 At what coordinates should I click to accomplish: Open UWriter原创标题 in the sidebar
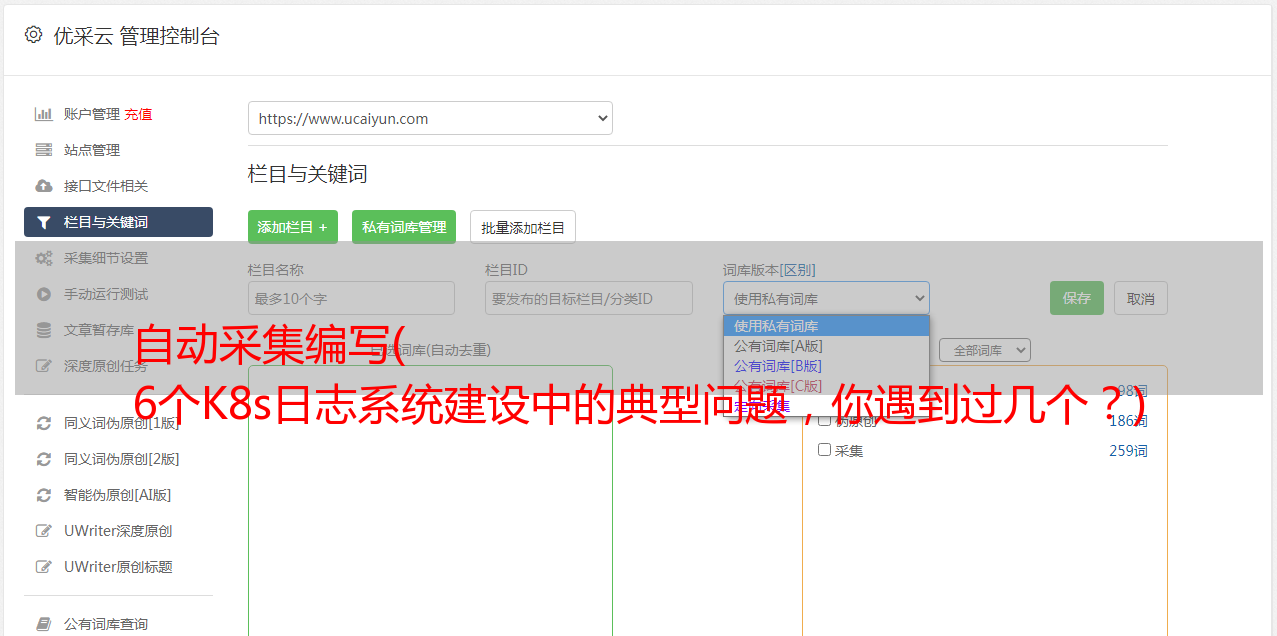[x=118, y=567]
